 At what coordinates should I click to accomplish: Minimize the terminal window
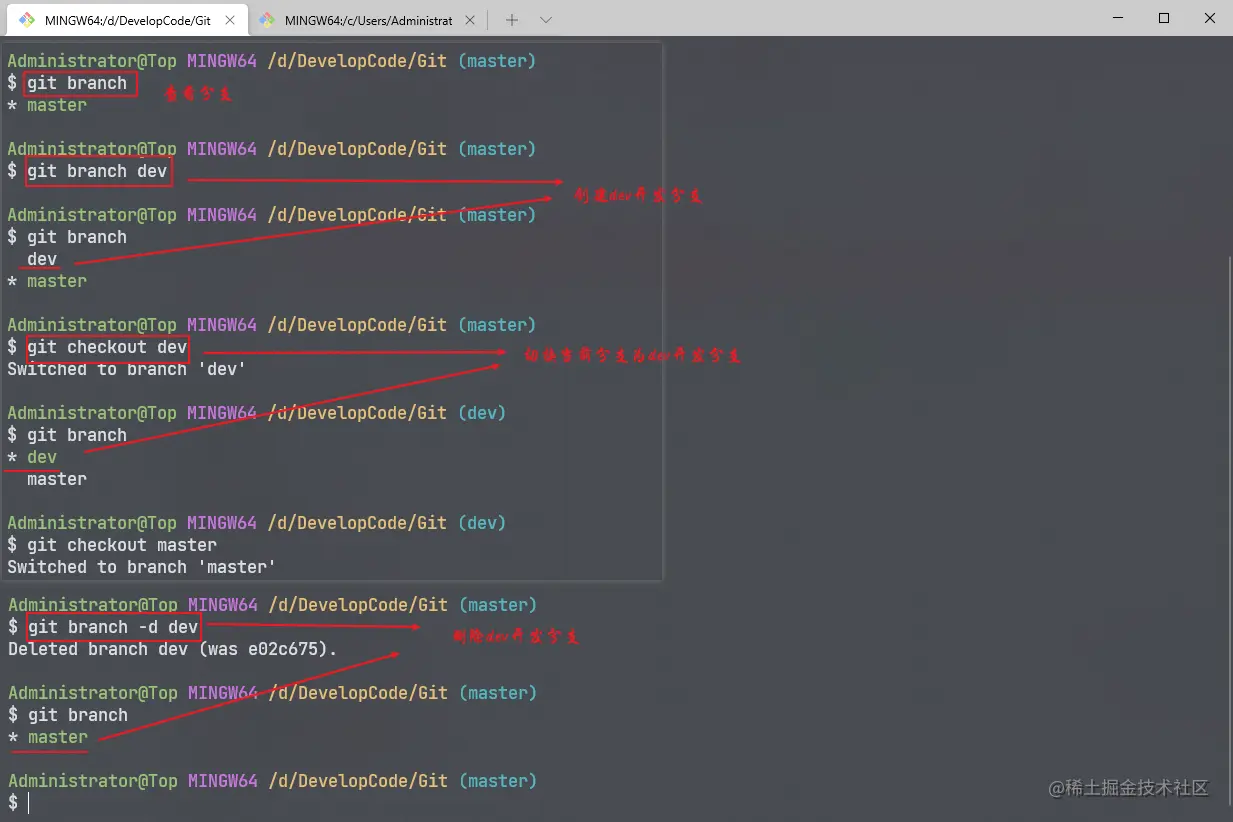tap(1117, 18)
